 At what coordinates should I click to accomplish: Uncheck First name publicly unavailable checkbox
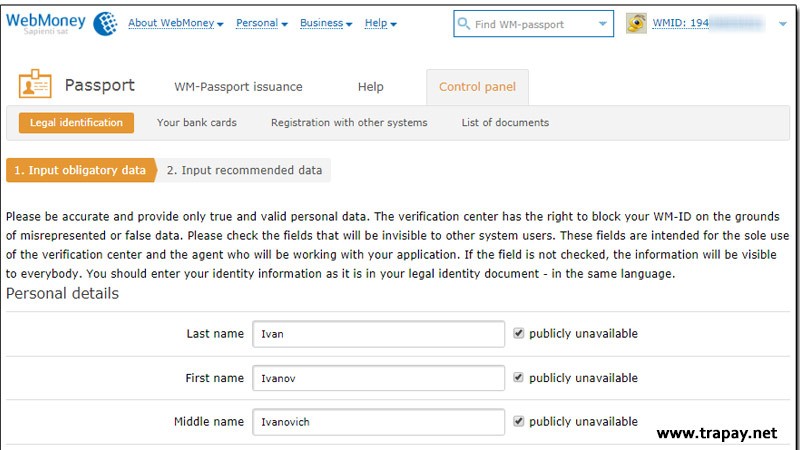point(518,378)
